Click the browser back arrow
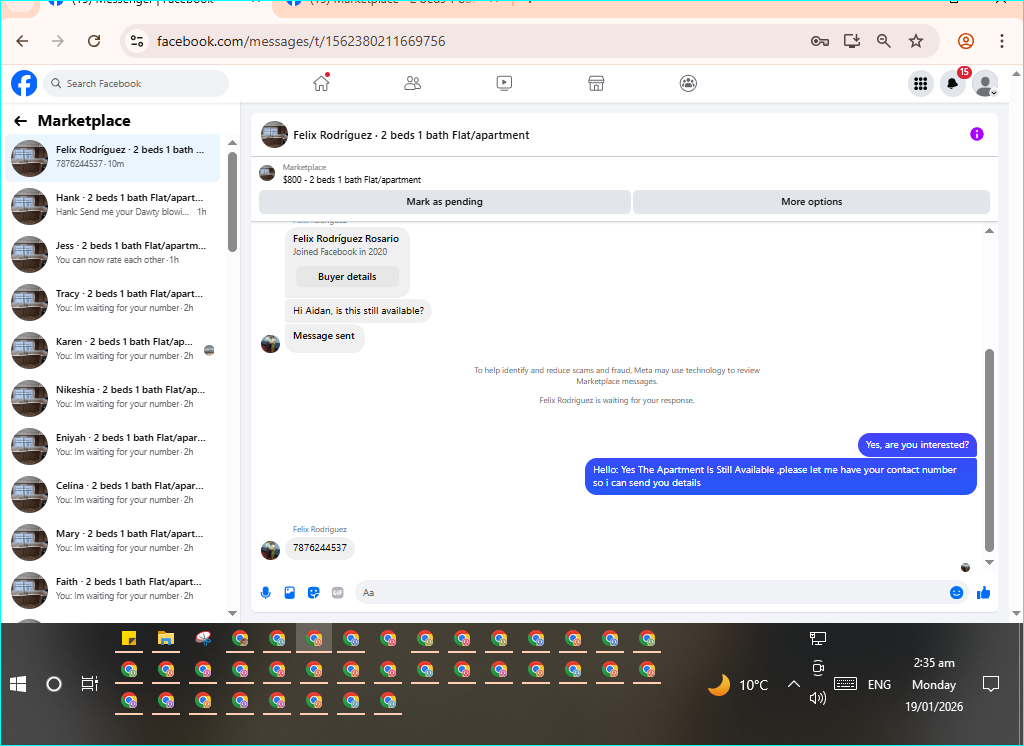This screenshot has width=1024, height=746. click(x=22, y=41)
